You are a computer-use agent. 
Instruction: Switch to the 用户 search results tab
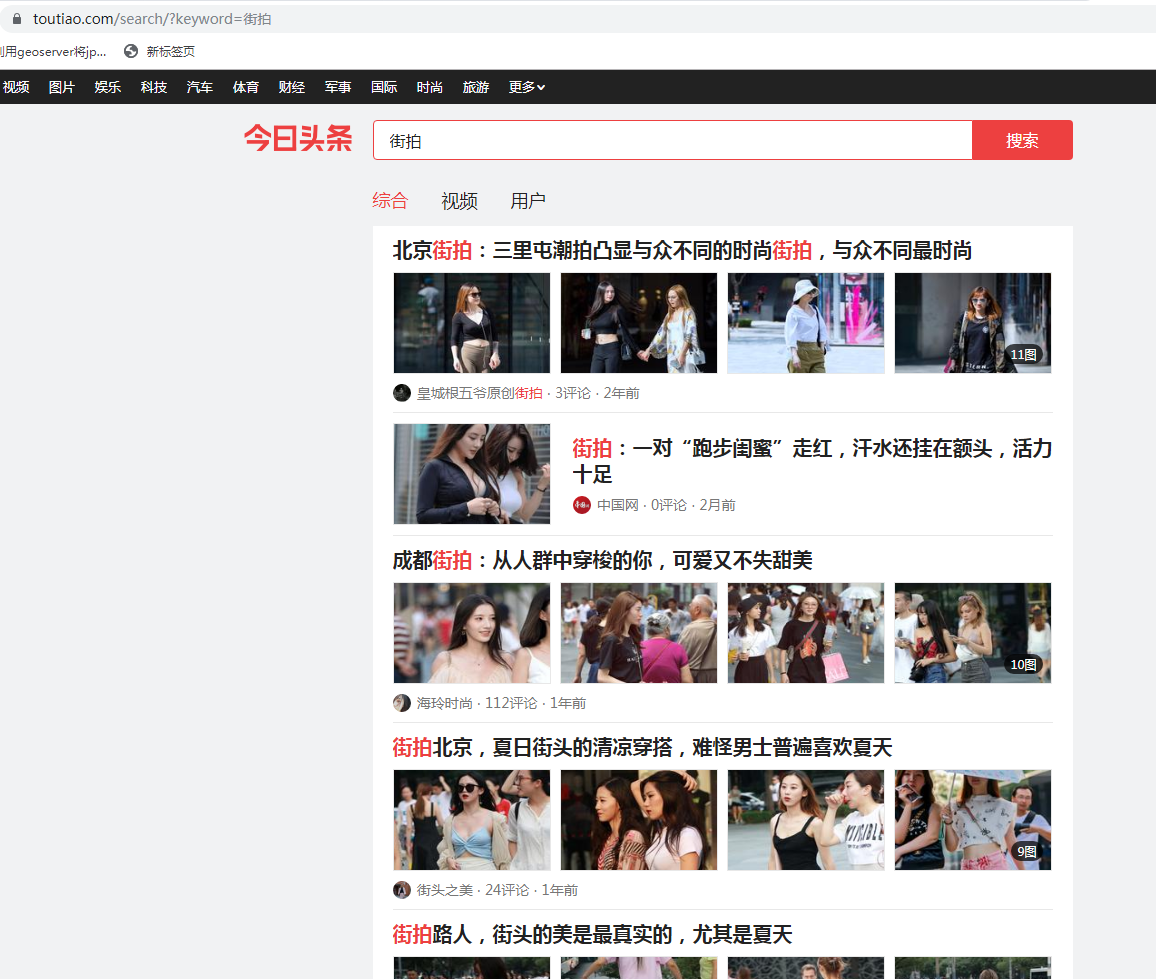click(x=528, y=201)
